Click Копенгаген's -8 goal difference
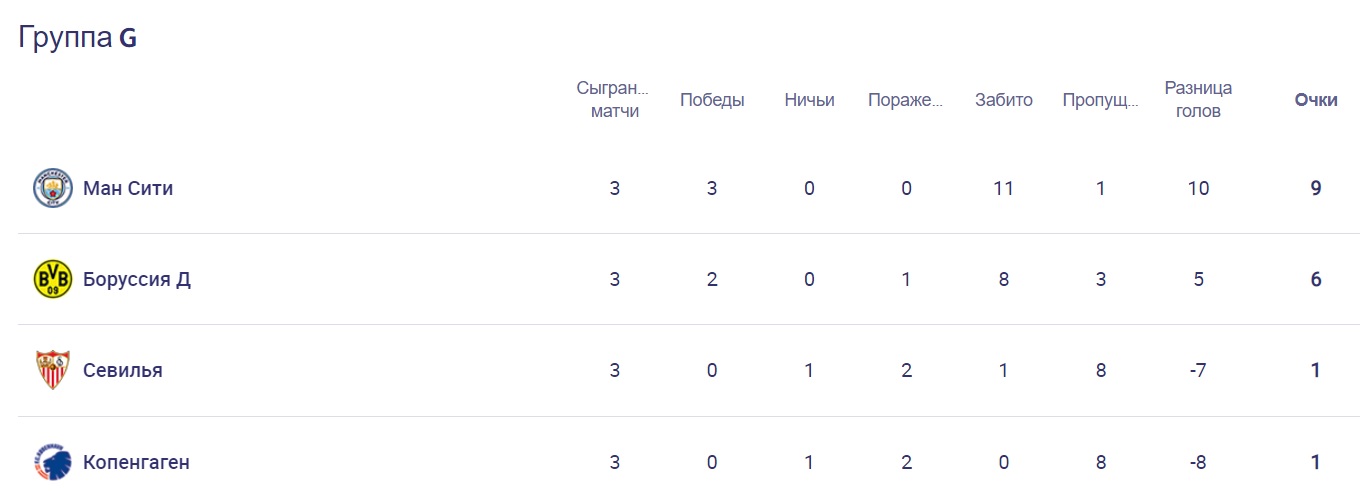 pyautogui.click(x=1198, y=462)
